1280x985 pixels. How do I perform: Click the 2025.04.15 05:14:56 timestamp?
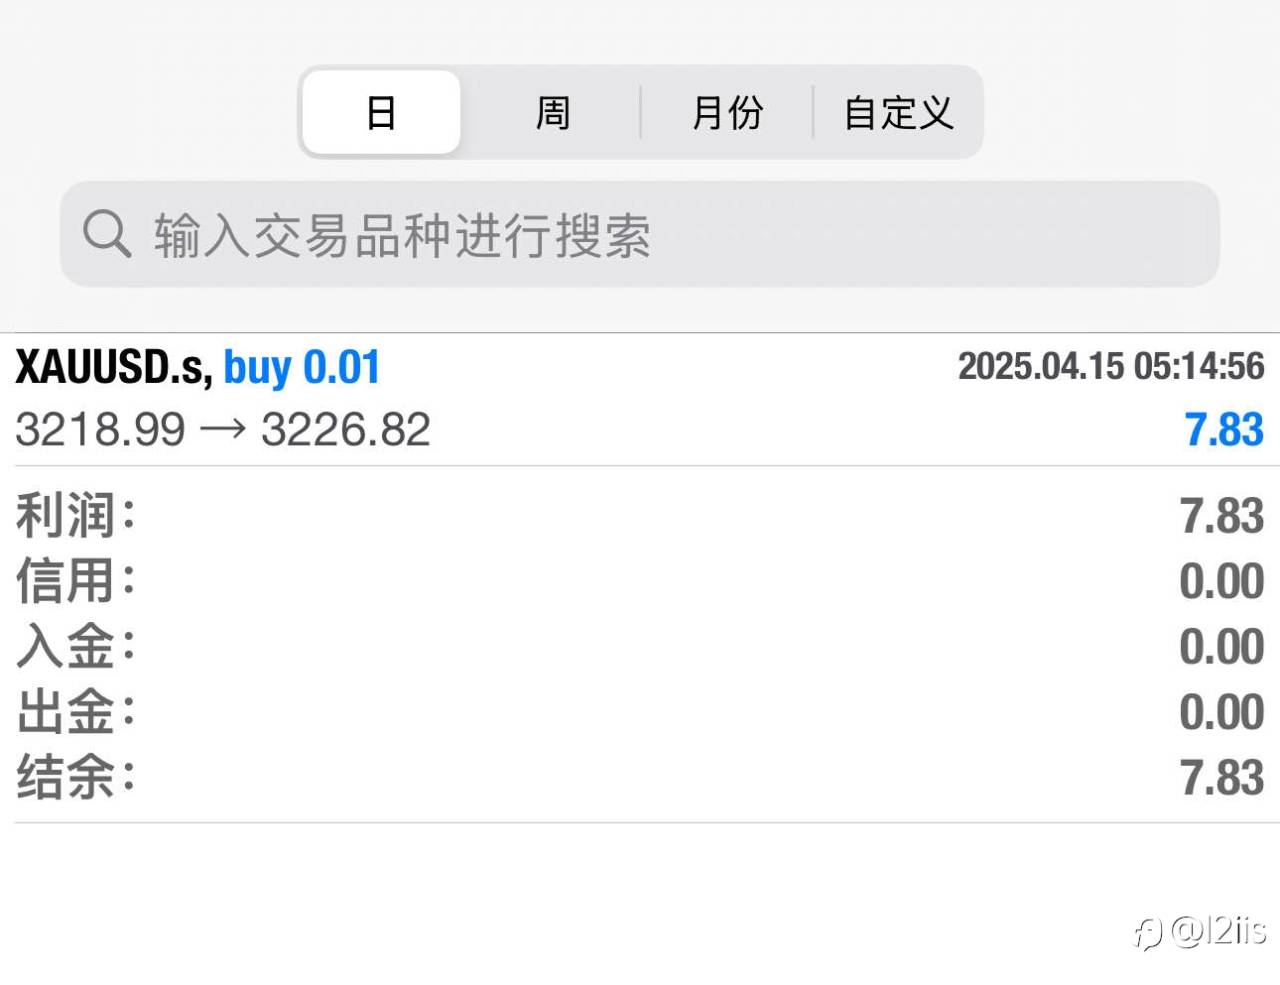tap(1111, 366)
